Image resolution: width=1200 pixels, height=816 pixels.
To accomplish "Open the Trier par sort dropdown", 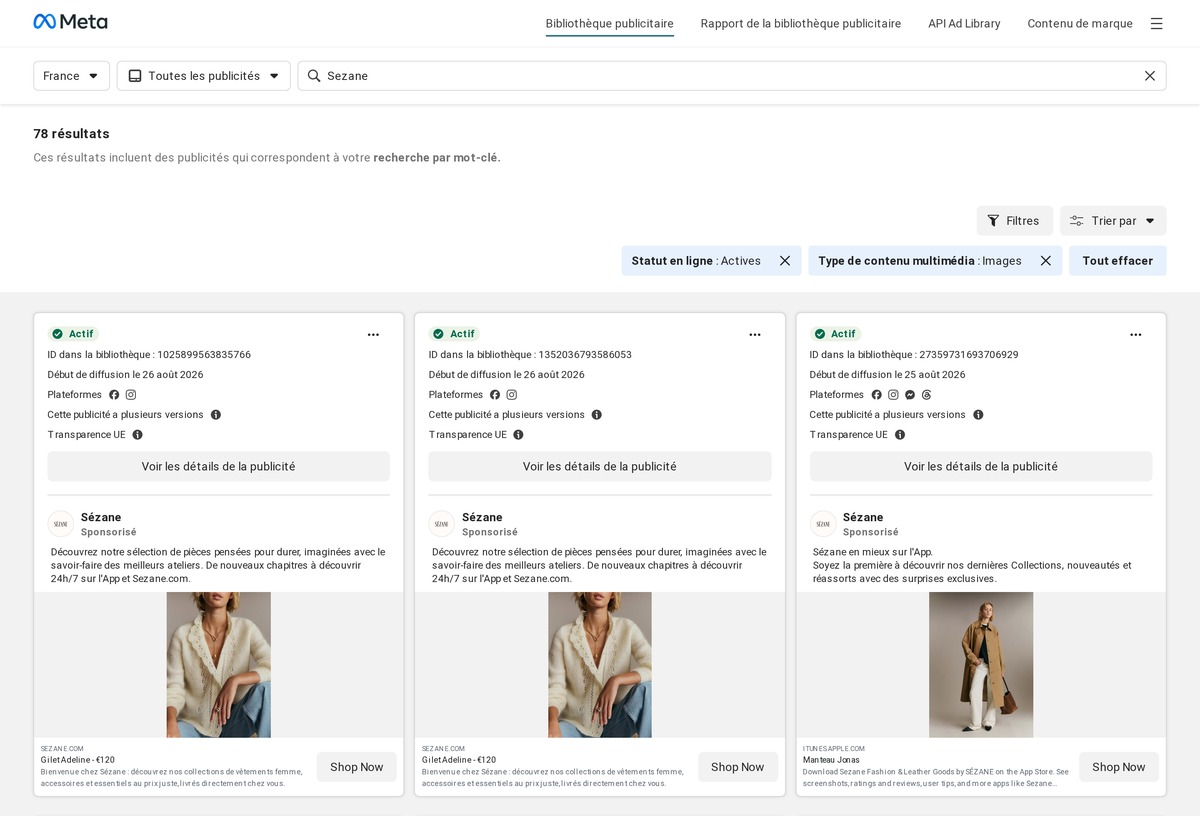I will [1113, 221].
